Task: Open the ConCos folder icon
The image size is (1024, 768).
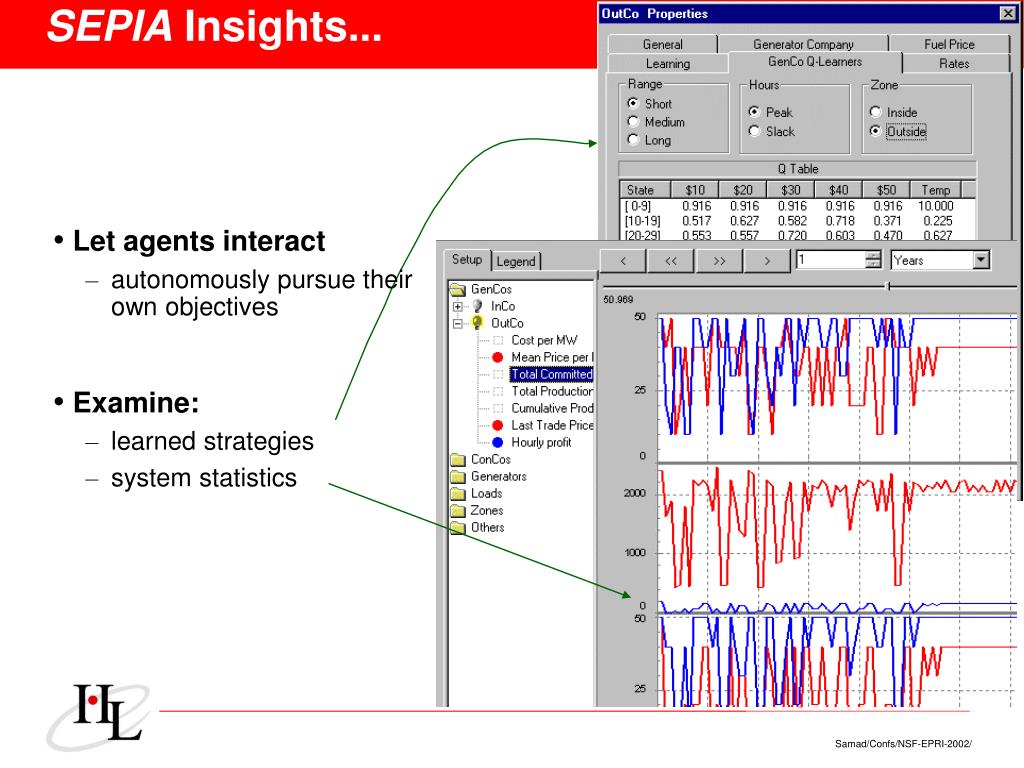Action: click(x=458, y=460)
